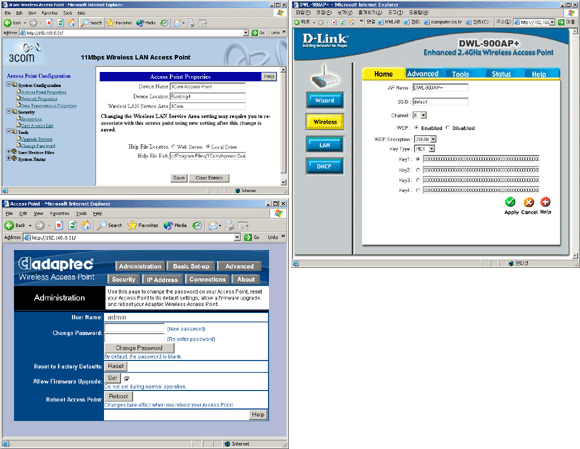
Task: Click Reboot button in Adaptec page
Action: tap(118, 396)
